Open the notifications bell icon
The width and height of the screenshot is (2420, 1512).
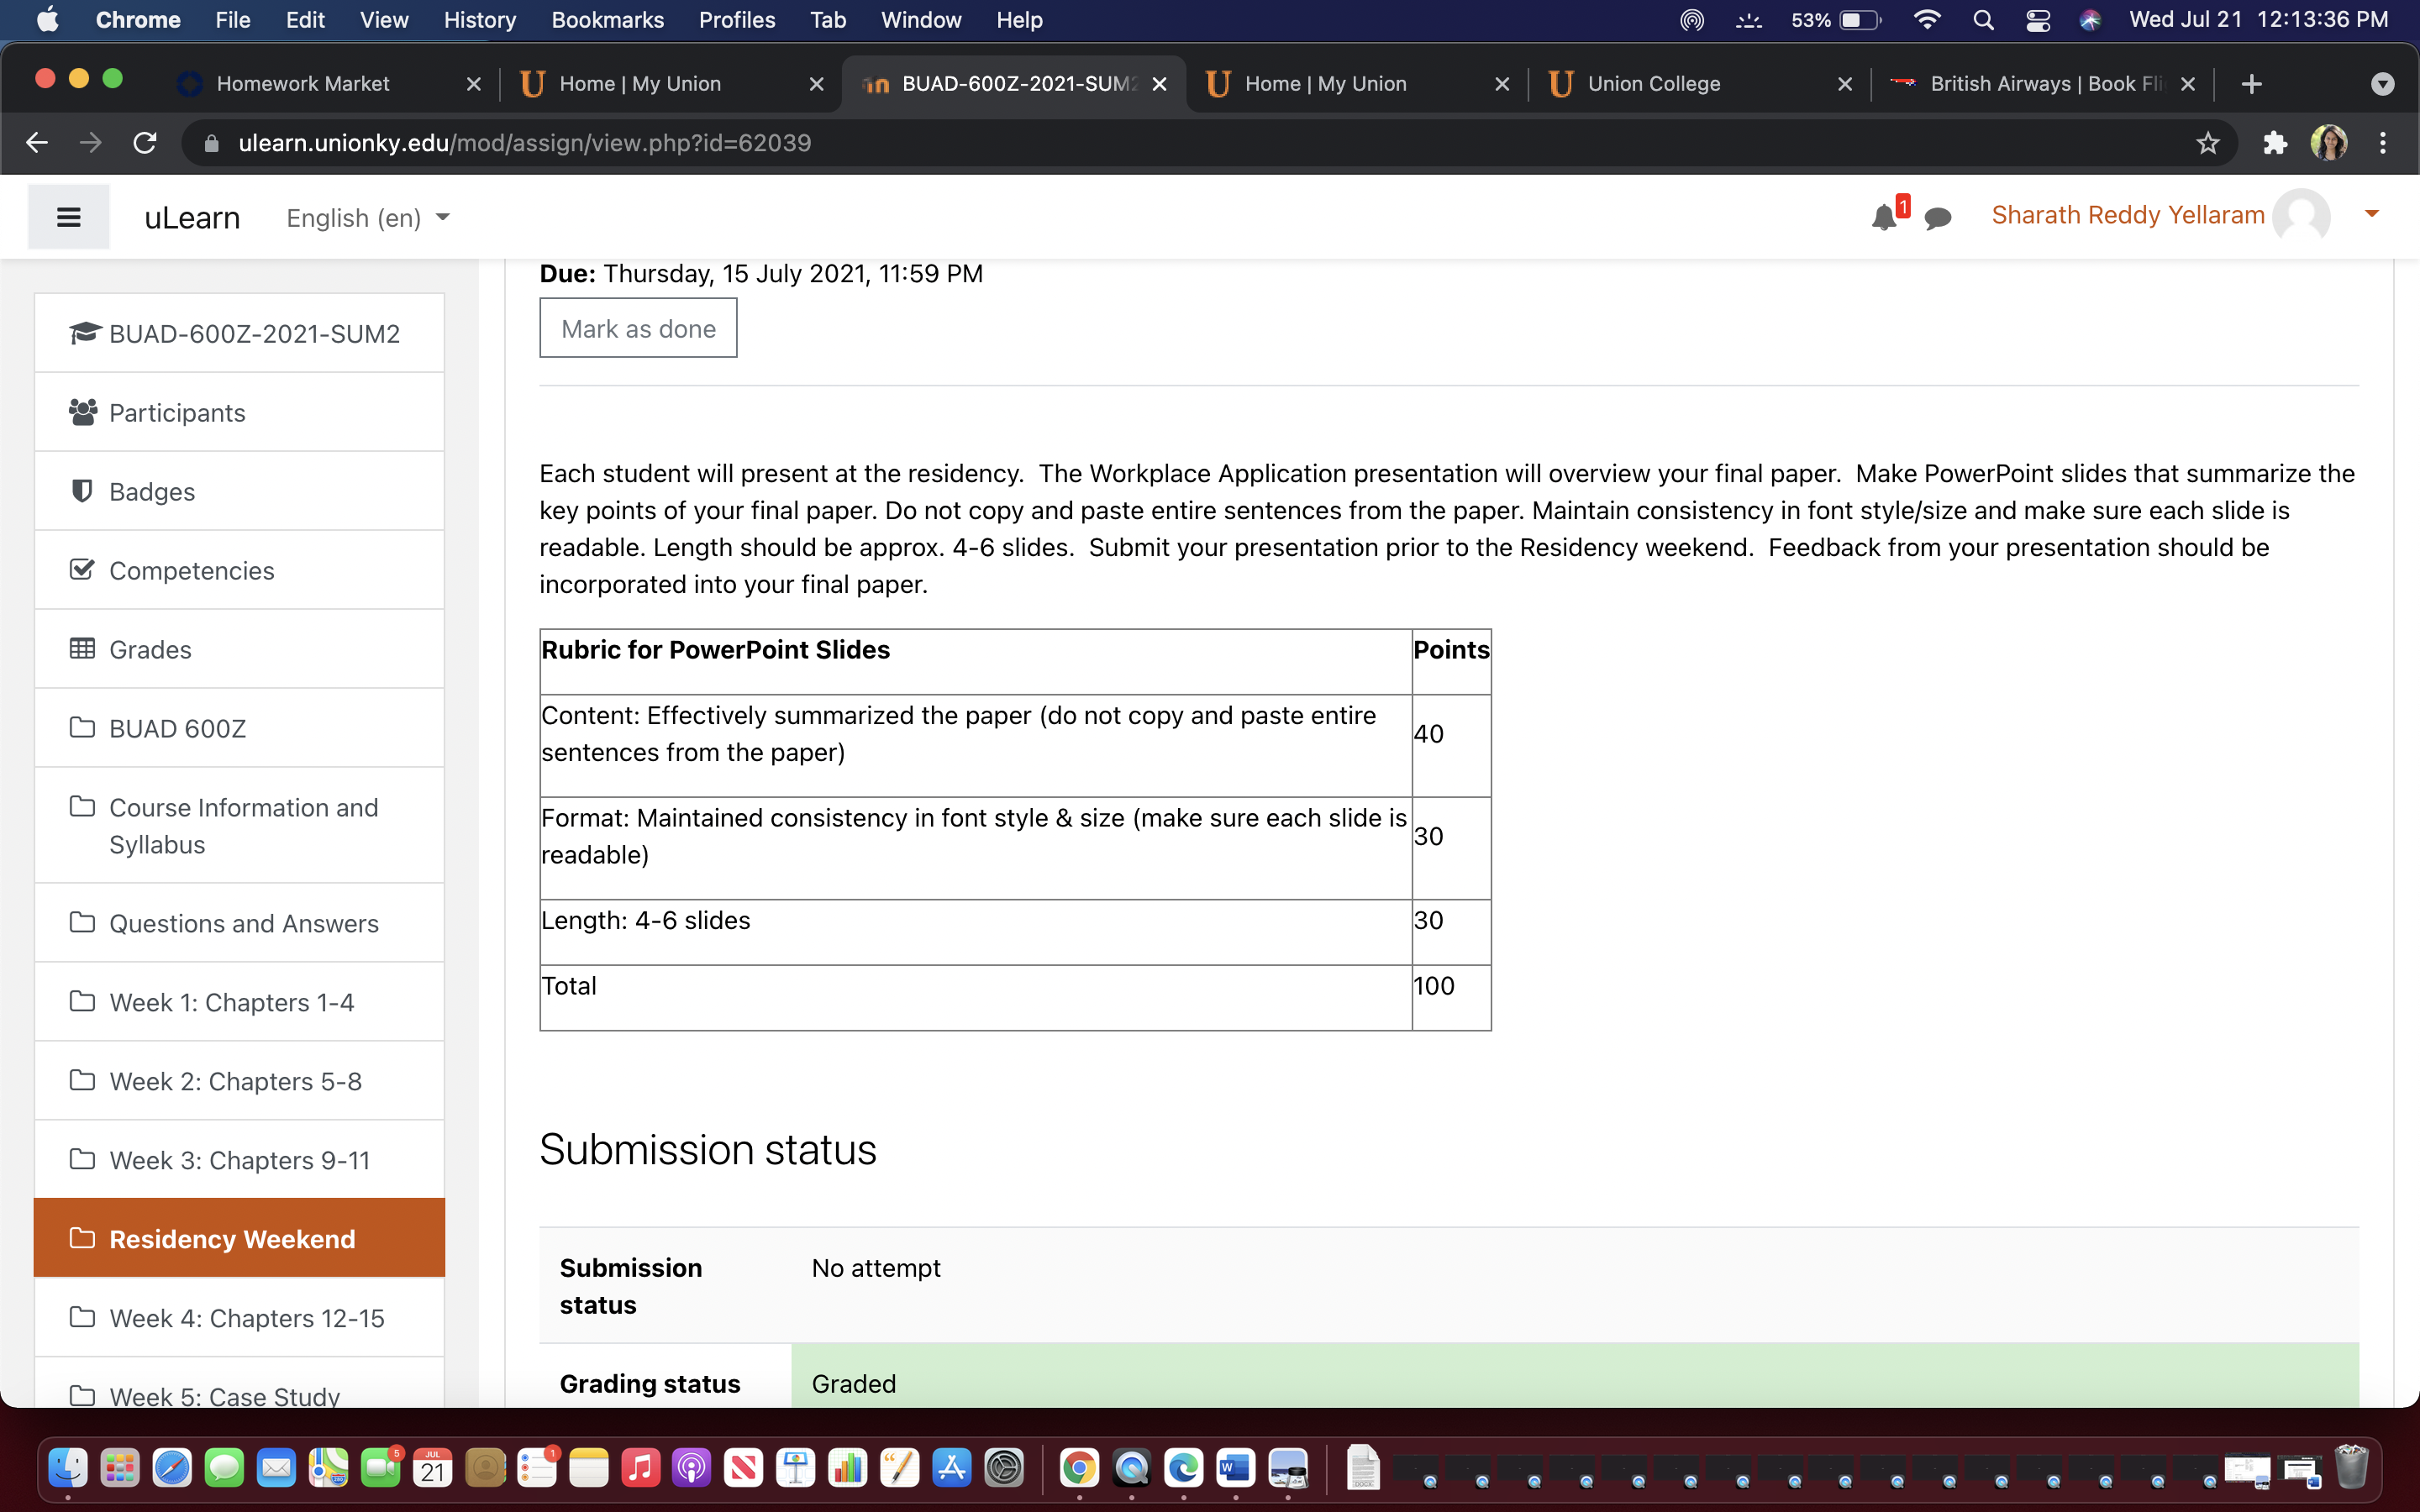[x=1884, y=217]
